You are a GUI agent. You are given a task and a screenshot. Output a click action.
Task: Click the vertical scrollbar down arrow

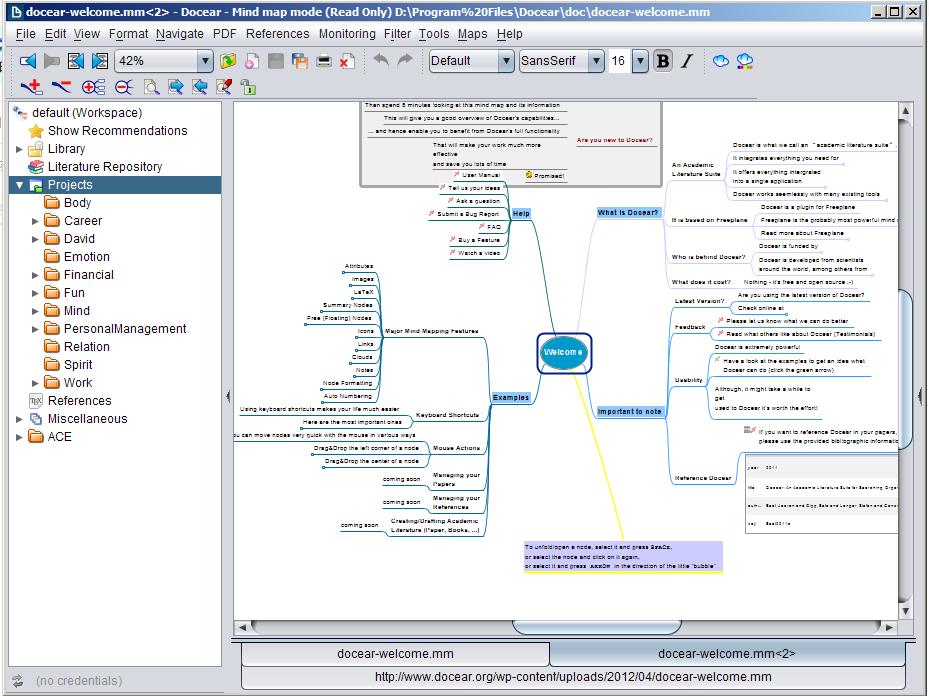tap(905, 611)
